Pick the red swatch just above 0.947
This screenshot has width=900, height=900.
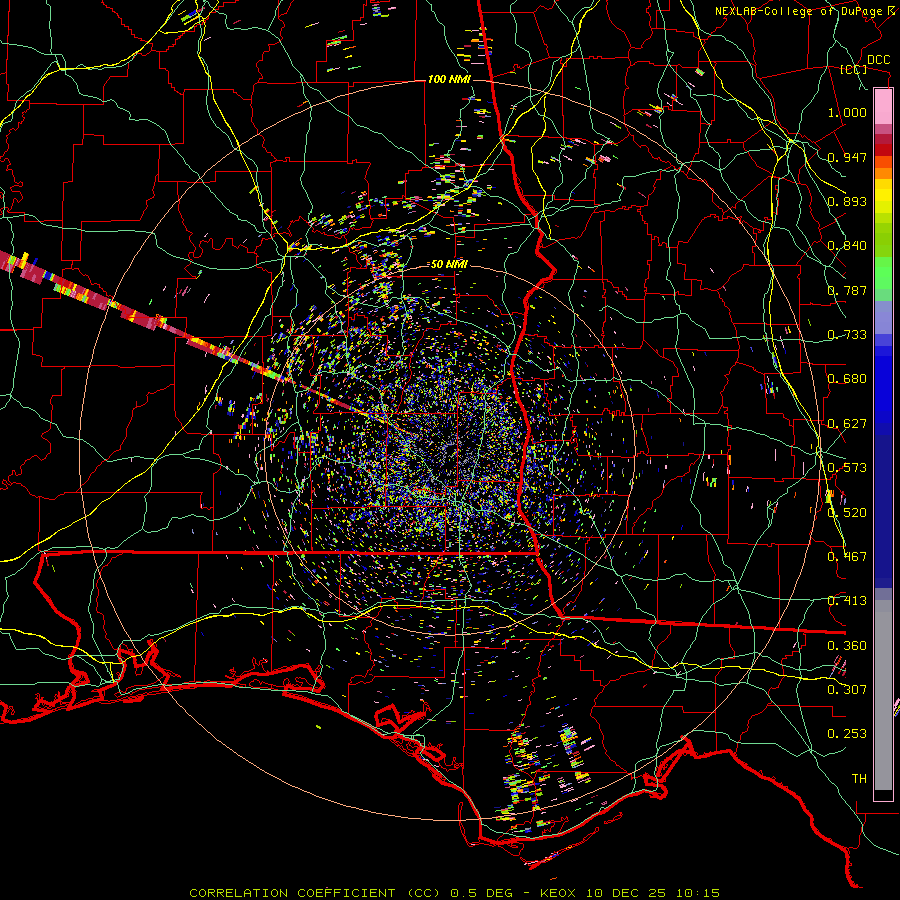883,150
